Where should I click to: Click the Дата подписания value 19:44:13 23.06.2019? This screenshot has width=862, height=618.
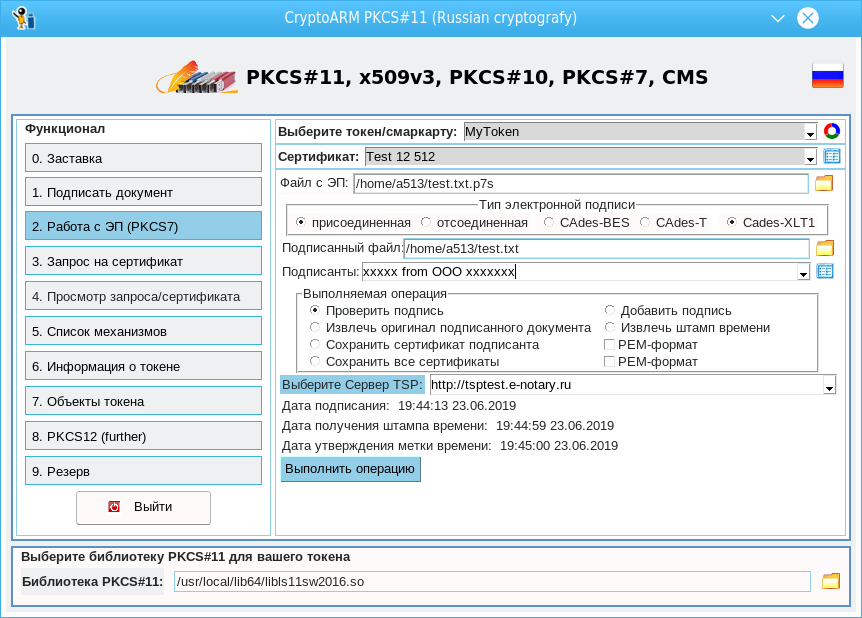point(457,406)
